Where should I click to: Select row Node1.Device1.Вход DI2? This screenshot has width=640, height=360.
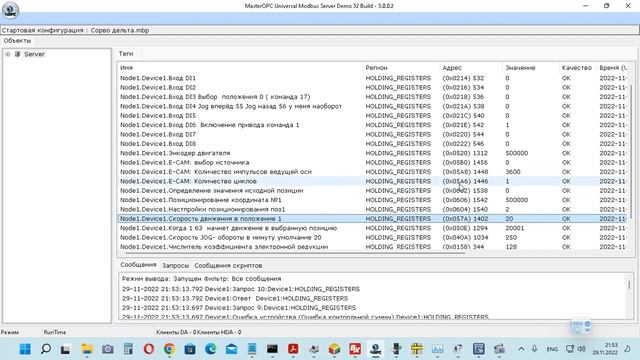coord(373,87)
